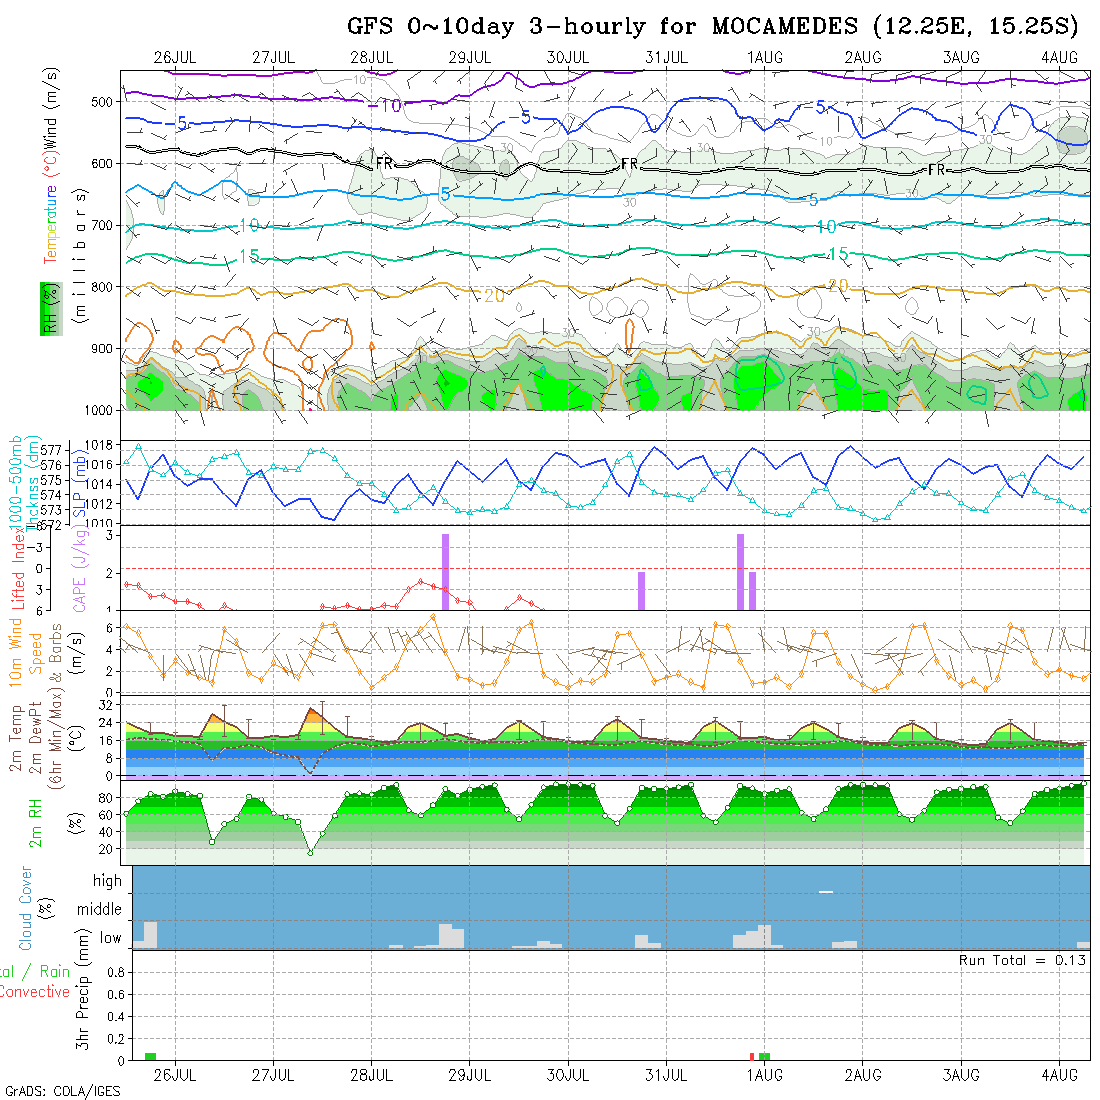The height and width of the screenshot is (1100, 1100).
Task: Click the 28JUL date label at top
Action: pyautogui.click(x=372, y=58)
